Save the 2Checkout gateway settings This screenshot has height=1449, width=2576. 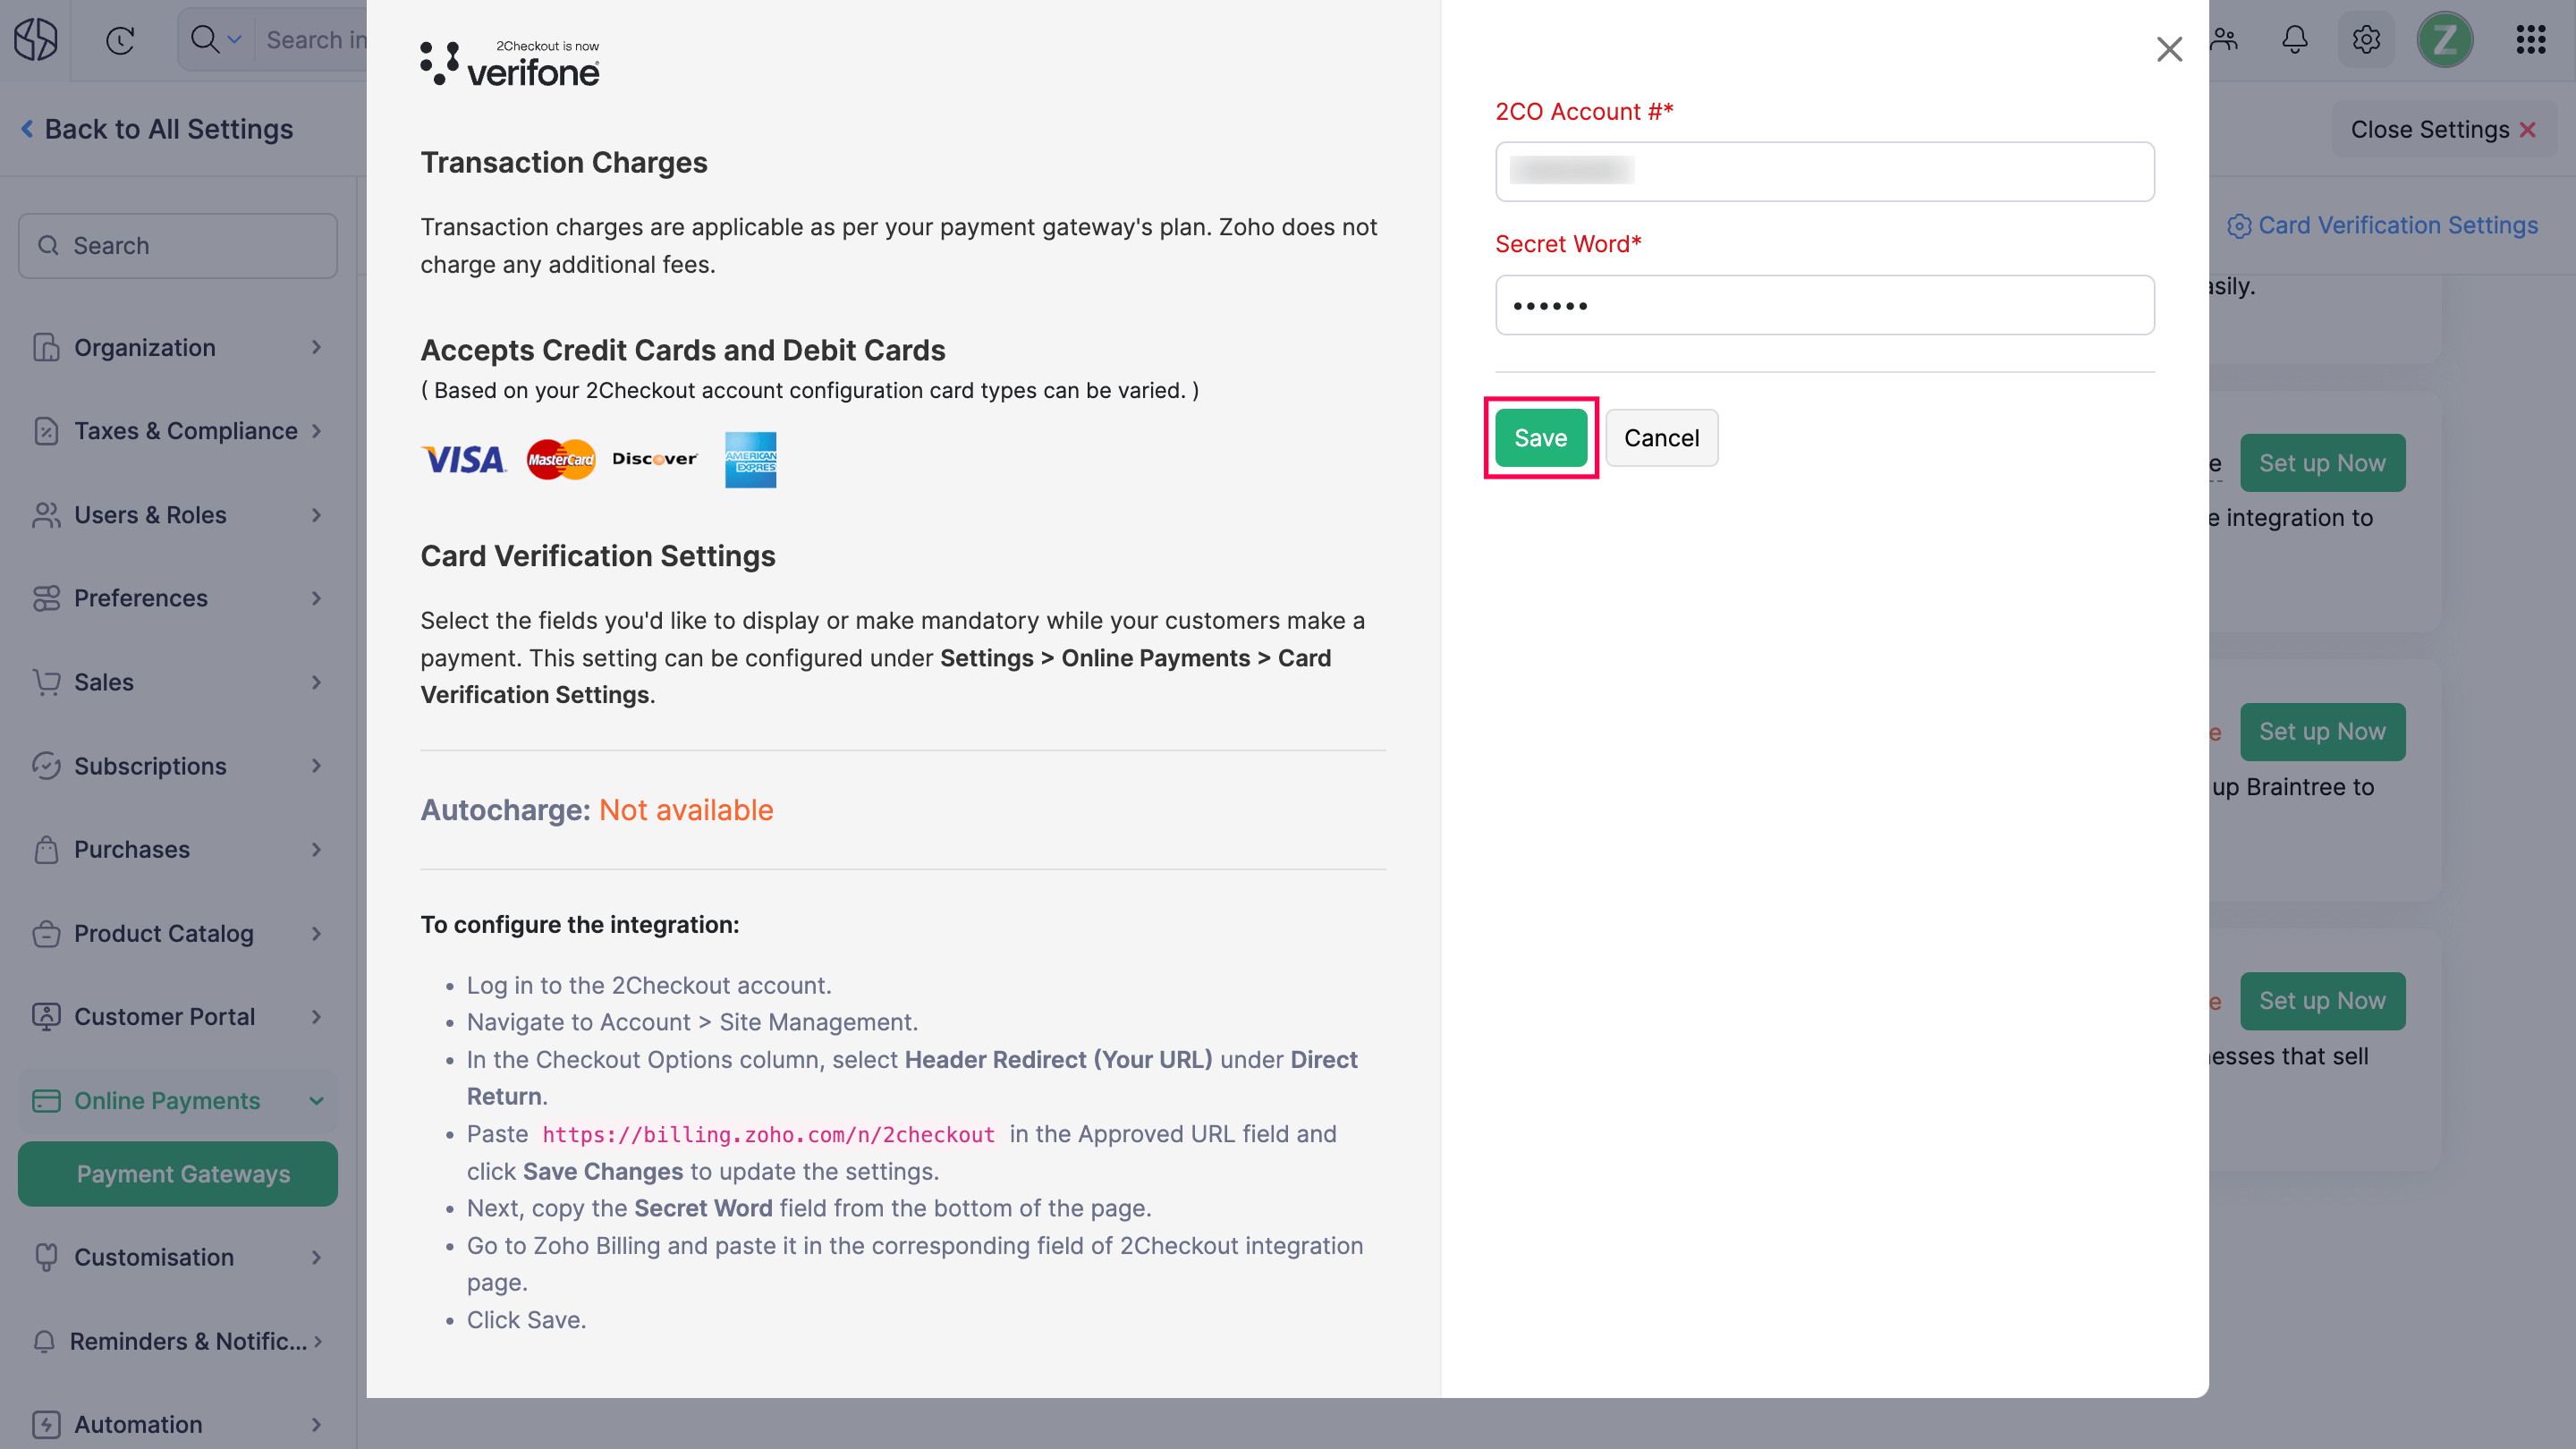1540,438
